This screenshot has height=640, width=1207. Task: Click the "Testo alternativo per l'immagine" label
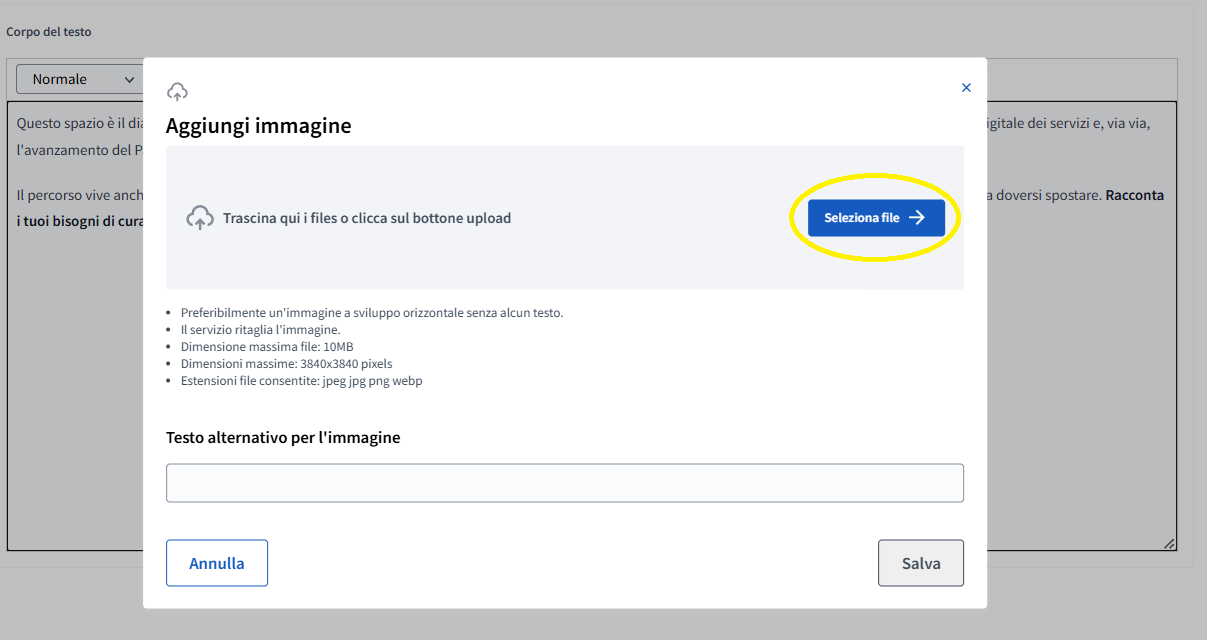tap(283, 437)
